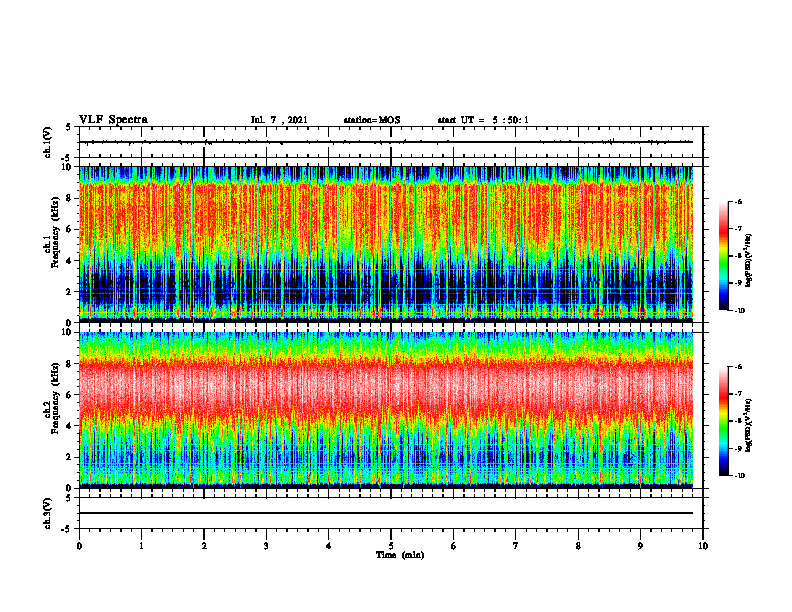
Task: Click the ch.2 frequency axis "0" tick label
Action: (69, 488)
